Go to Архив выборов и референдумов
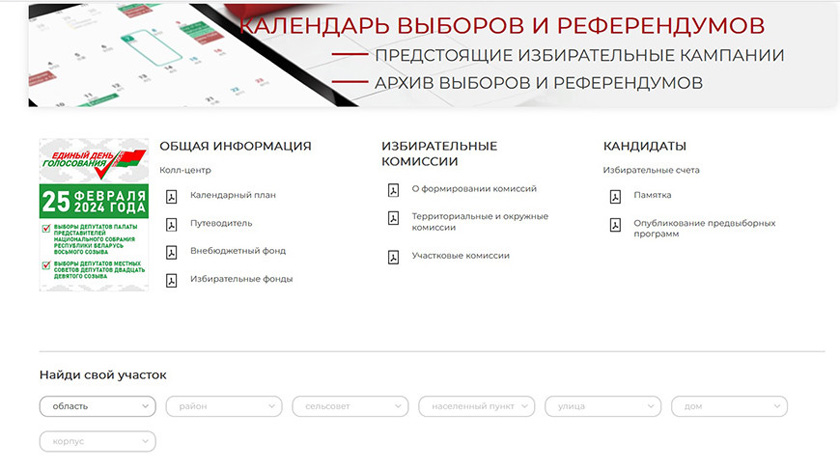Viewport: 840px width, 469px height. [538, 83]
